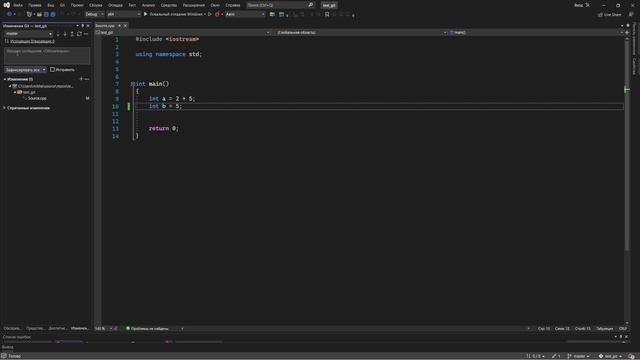This screenshot has height=360, width=640.
Task: Open the Git menu
Action: pos(62,5)
